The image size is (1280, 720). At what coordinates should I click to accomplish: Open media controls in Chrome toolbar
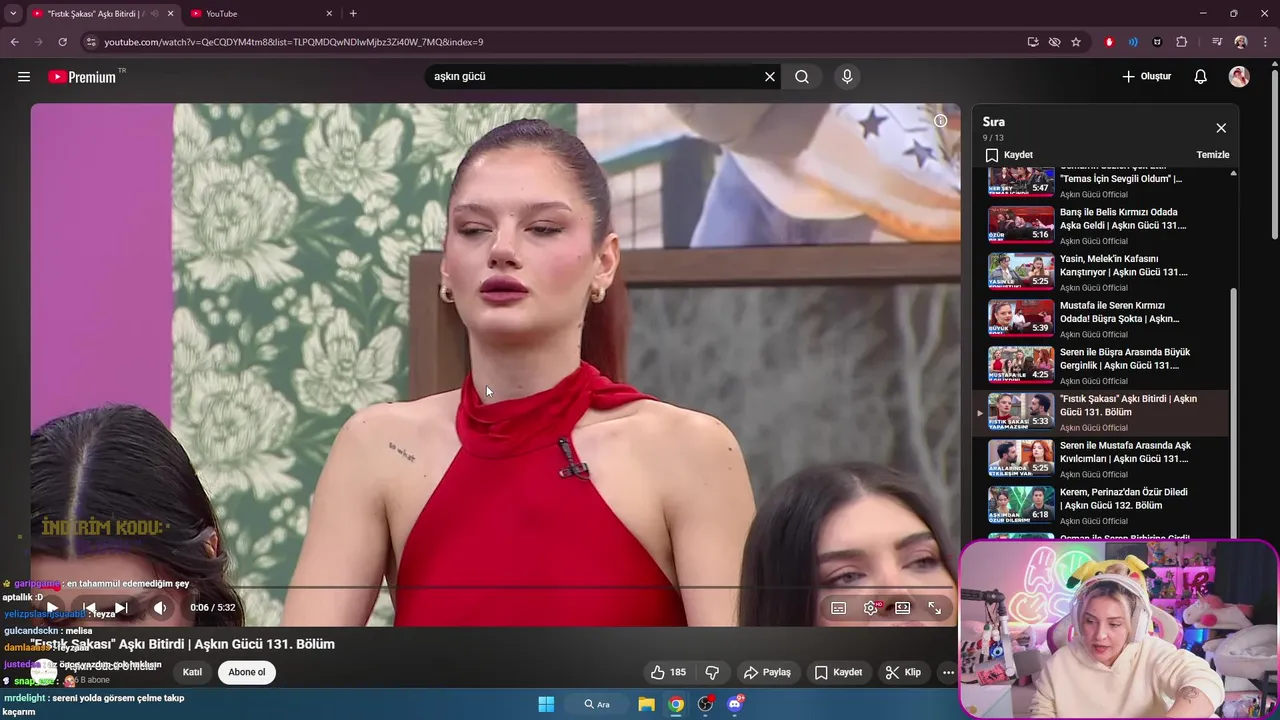(1217, 42)
